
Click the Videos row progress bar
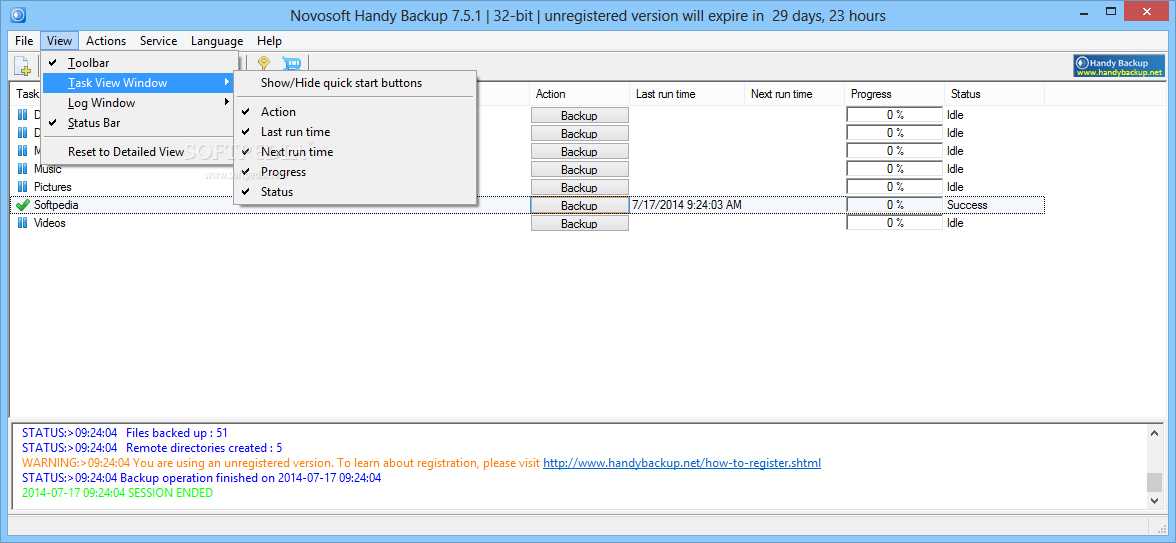tap(895, 223)
